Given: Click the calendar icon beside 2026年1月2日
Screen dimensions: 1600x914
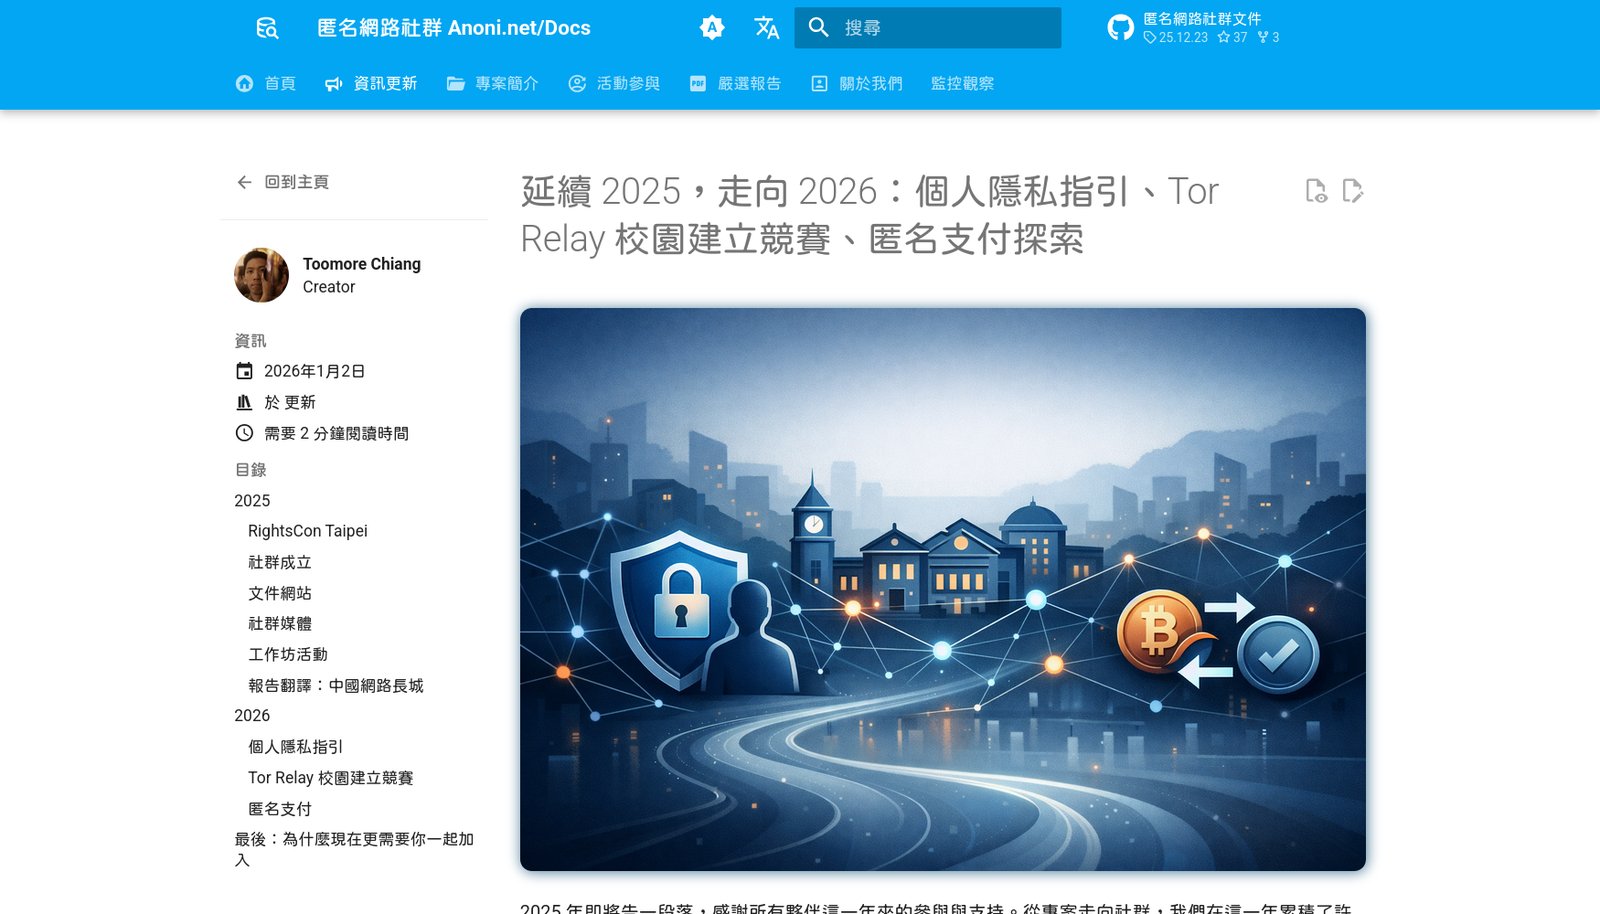Looking at the screenshot, I should tap(244, 371).
